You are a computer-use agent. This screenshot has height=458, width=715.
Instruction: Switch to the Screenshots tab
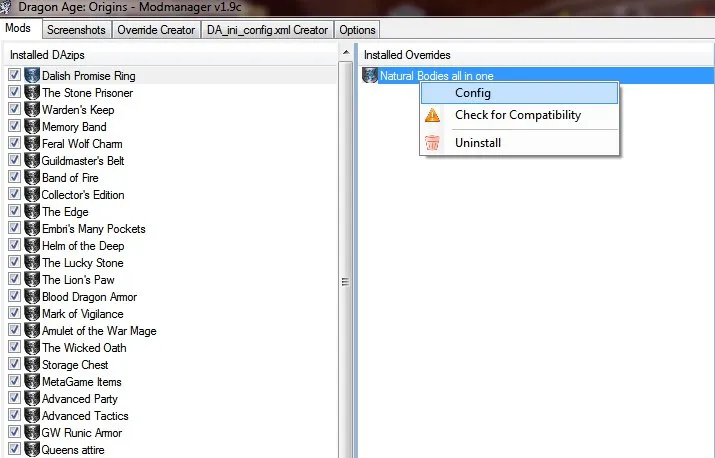(76, 30)
